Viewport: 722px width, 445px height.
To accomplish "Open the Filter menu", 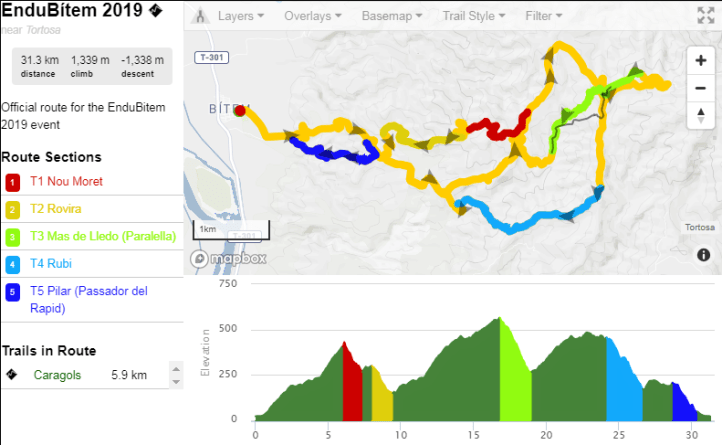I will click(x=544, y=17).
